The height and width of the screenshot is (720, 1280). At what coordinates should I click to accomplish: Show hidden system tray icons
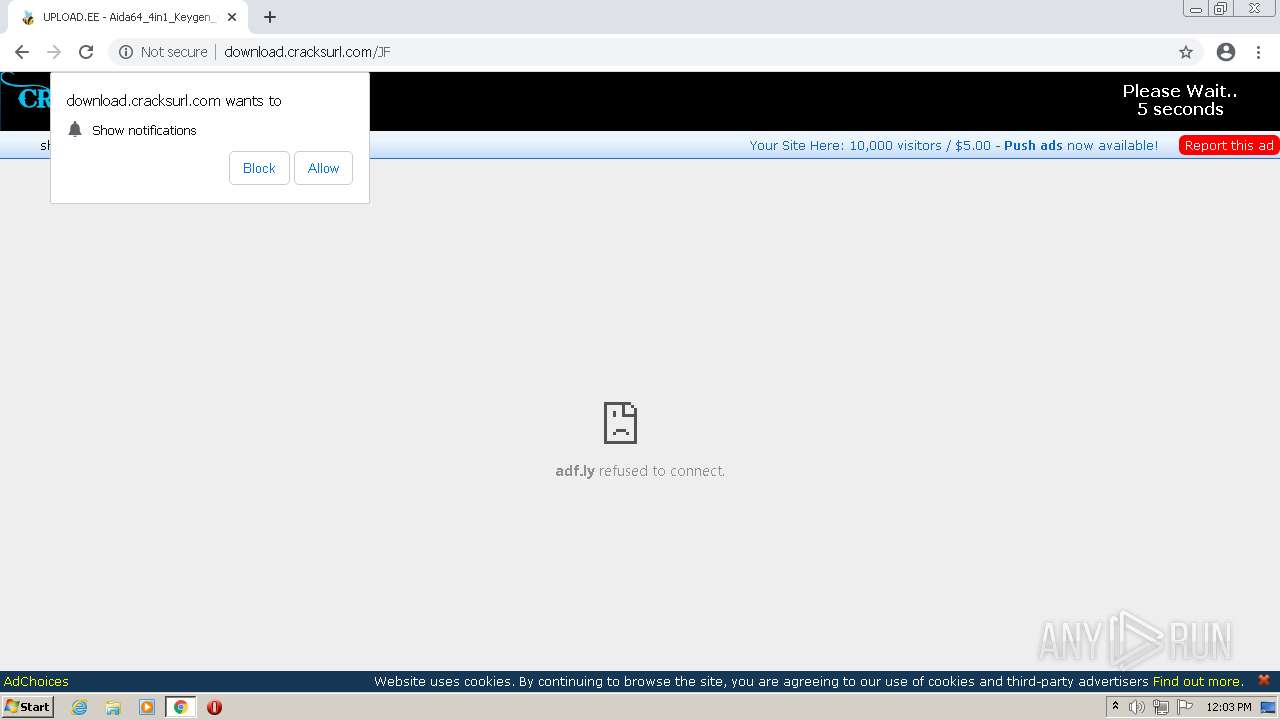1115,707
